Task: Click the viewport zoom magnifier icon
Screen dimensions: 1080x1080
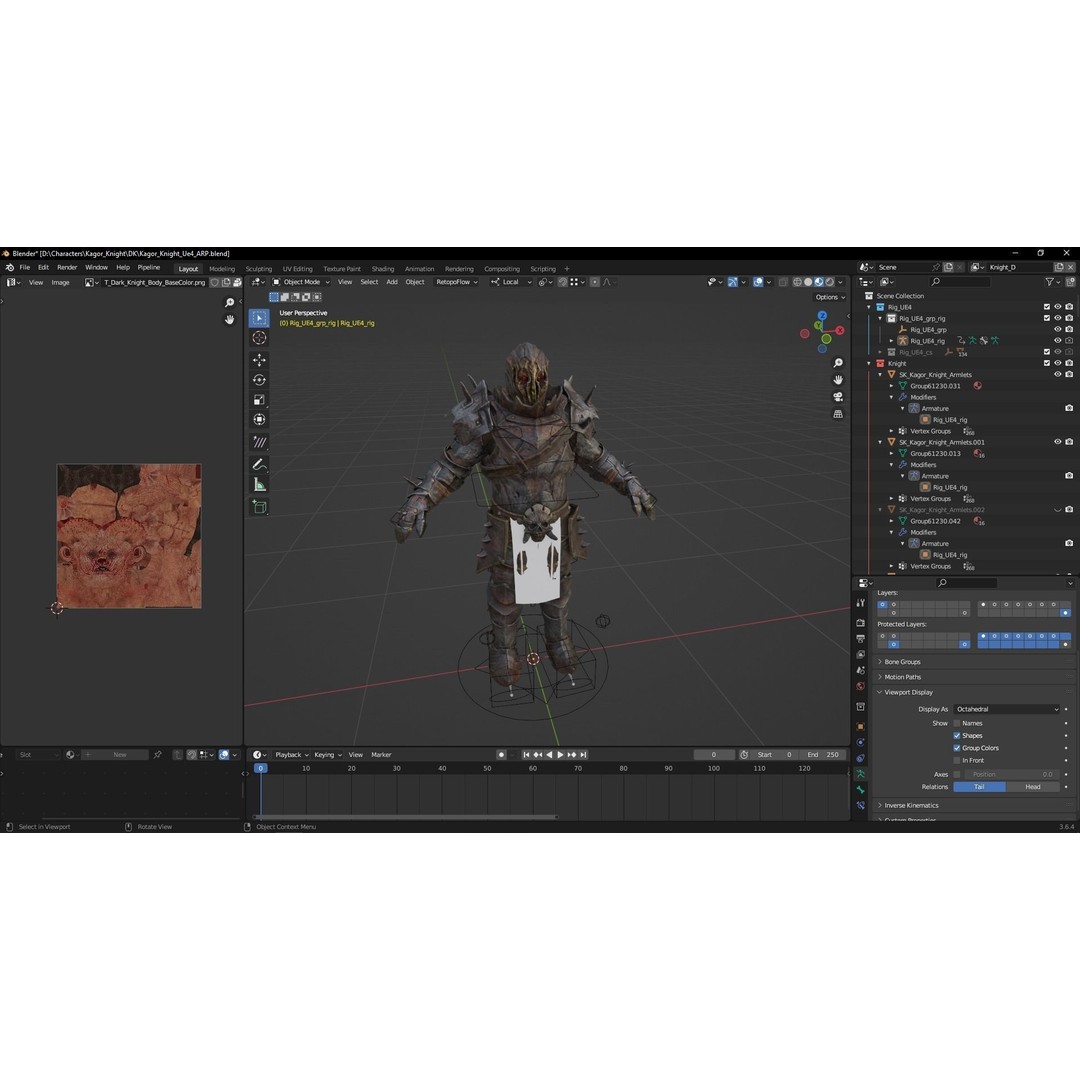Action: pyautogui.click(x=838, y=363)
